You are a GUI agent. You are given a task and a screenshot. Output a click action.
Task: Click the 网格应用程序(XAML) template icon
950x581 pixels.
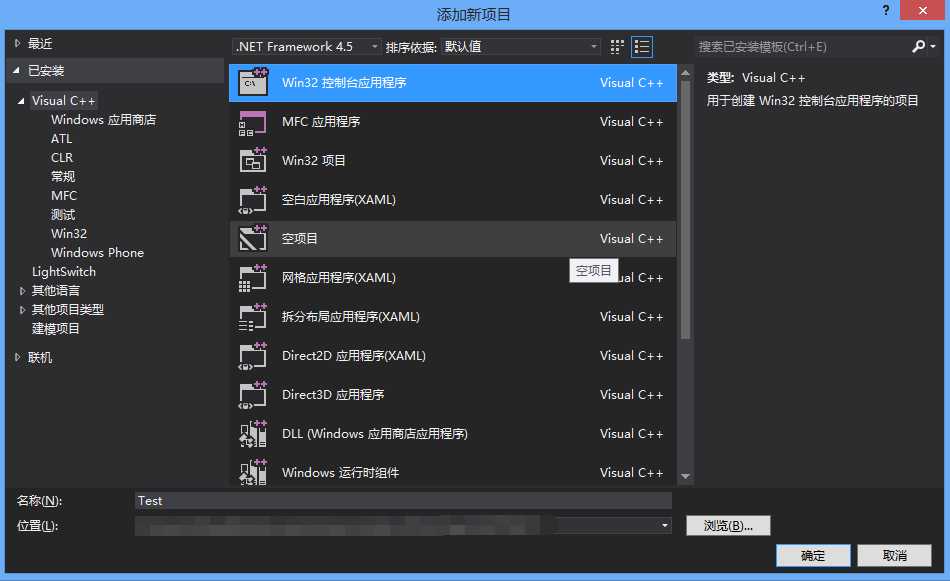tap(253, 277)
